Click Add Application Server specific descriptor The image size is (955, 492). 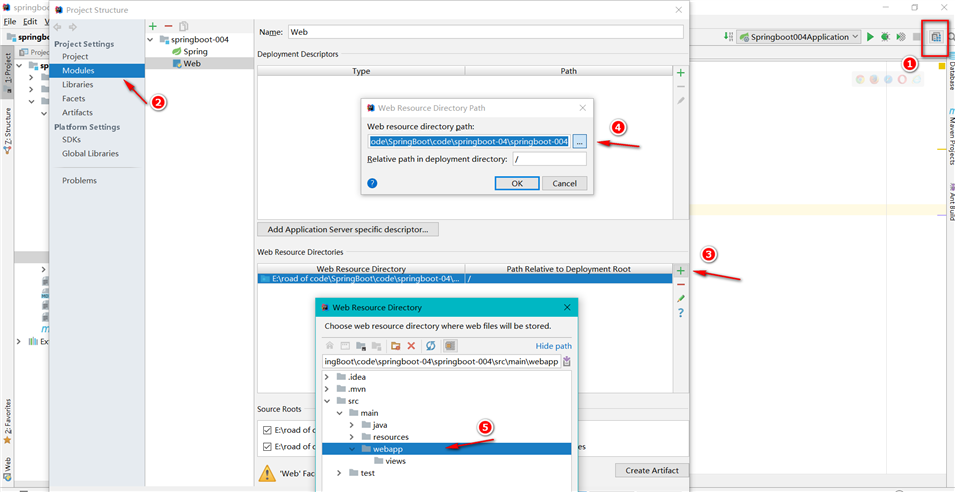click(x=348, y=230)
